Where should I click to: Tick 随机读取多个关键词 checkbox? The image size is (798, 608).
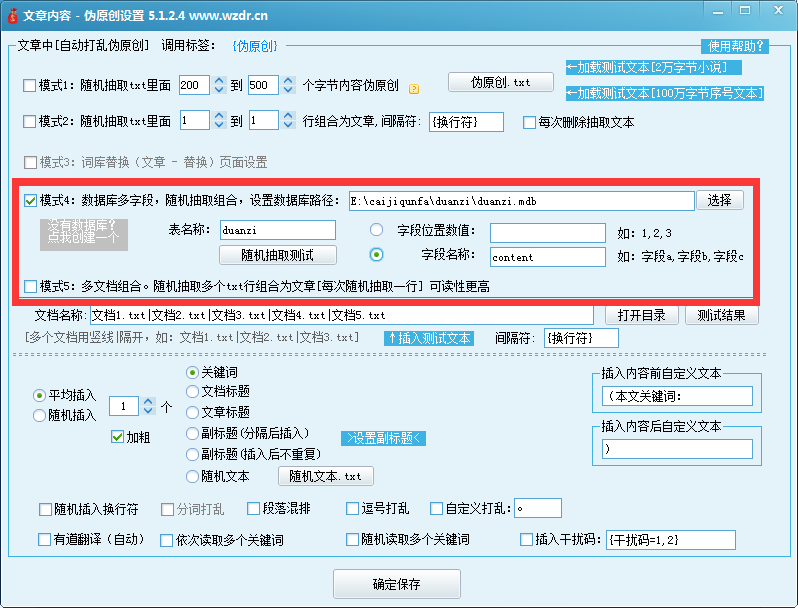352,539
